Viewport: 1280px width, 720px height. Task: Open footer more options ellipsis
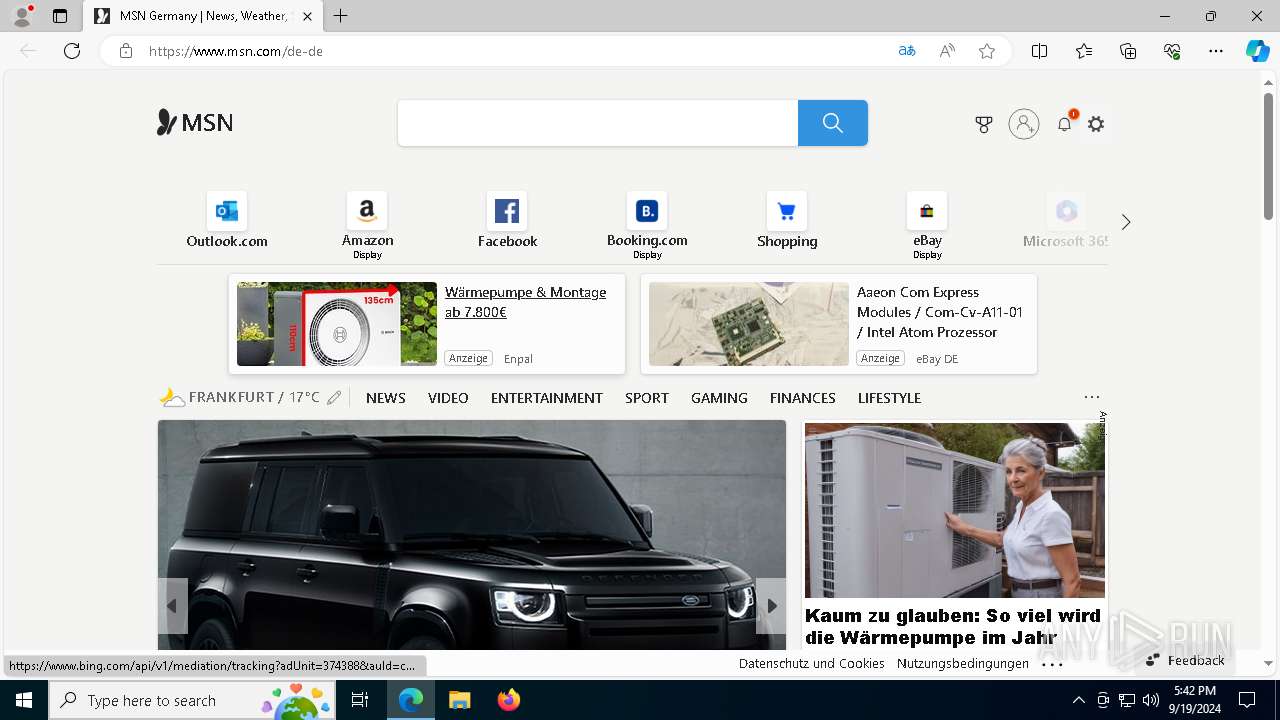pos(1052,663)
